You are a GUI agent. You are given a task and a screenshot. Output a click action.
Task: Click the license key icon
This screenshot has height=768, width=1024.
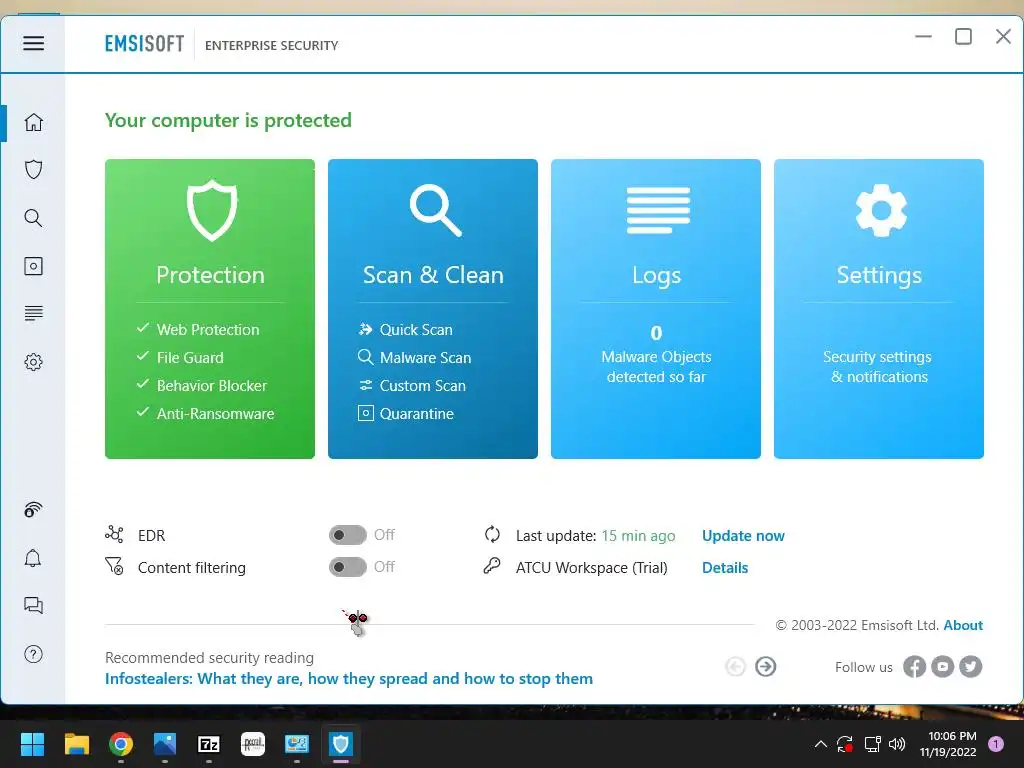click(x=492, y=566)
